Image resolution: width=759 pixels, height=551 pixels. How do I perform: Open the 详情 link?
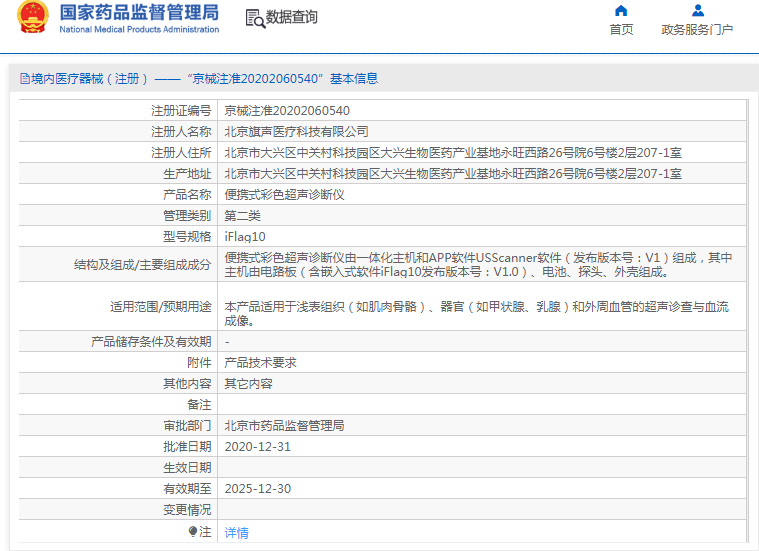[237, 533]
